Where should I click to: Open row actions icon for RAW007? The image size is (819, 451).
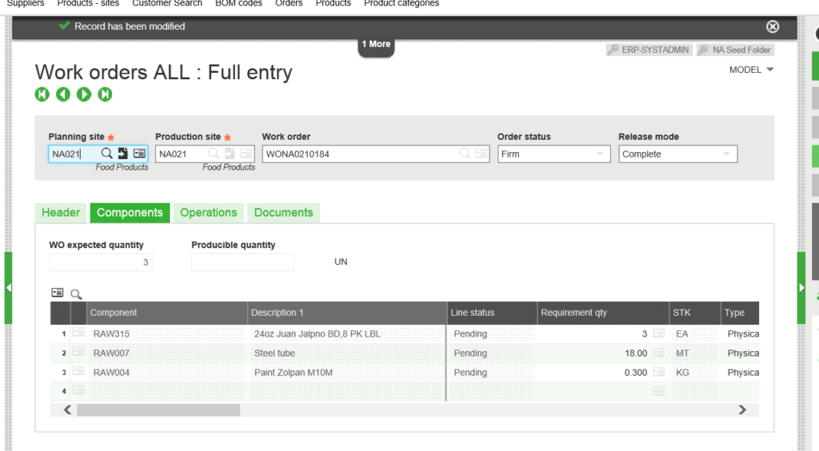(78, 352)
